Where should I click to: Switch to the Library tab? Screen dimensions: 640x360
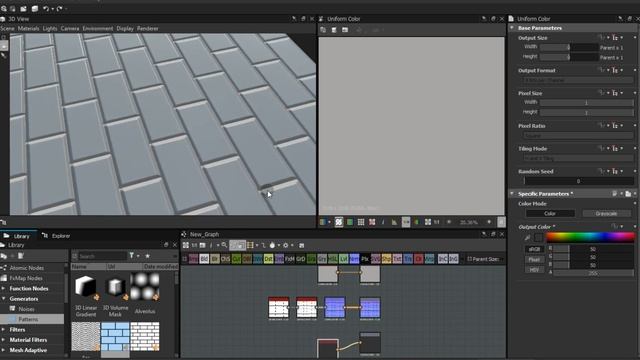coord(18,236)
